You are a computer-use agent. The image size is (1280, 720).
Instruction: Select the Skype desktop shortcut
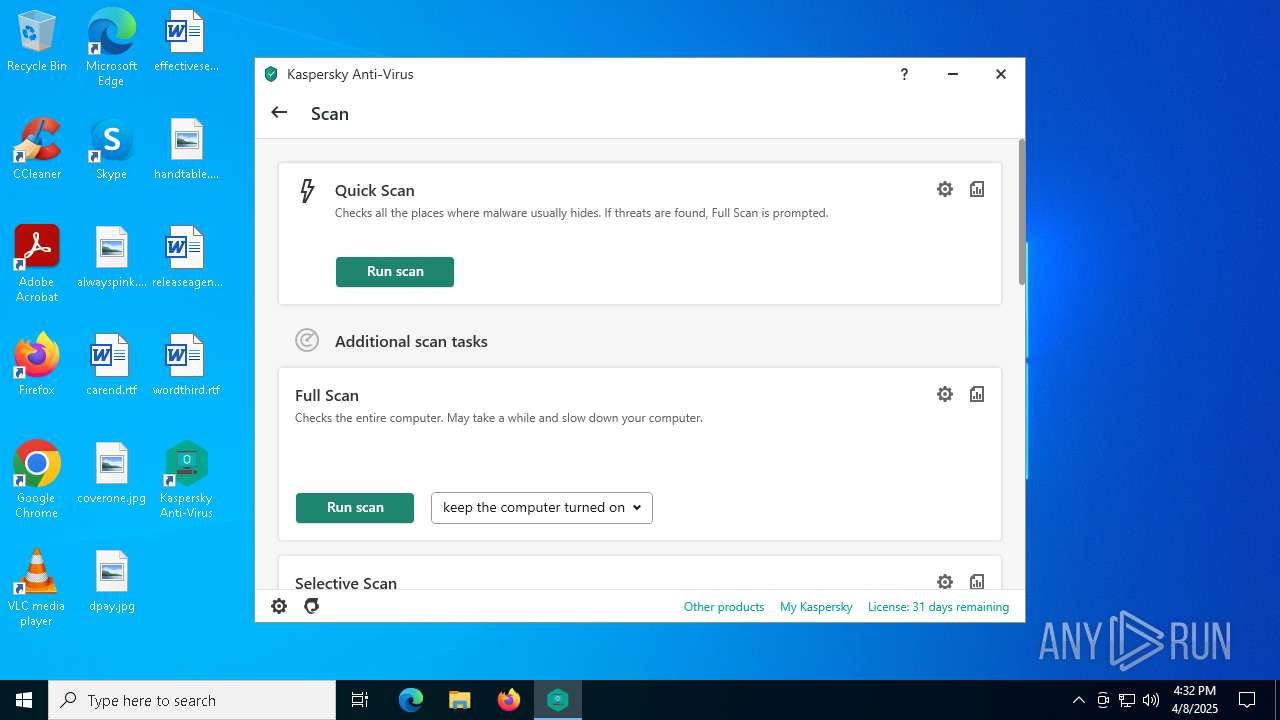pos(111,149)
